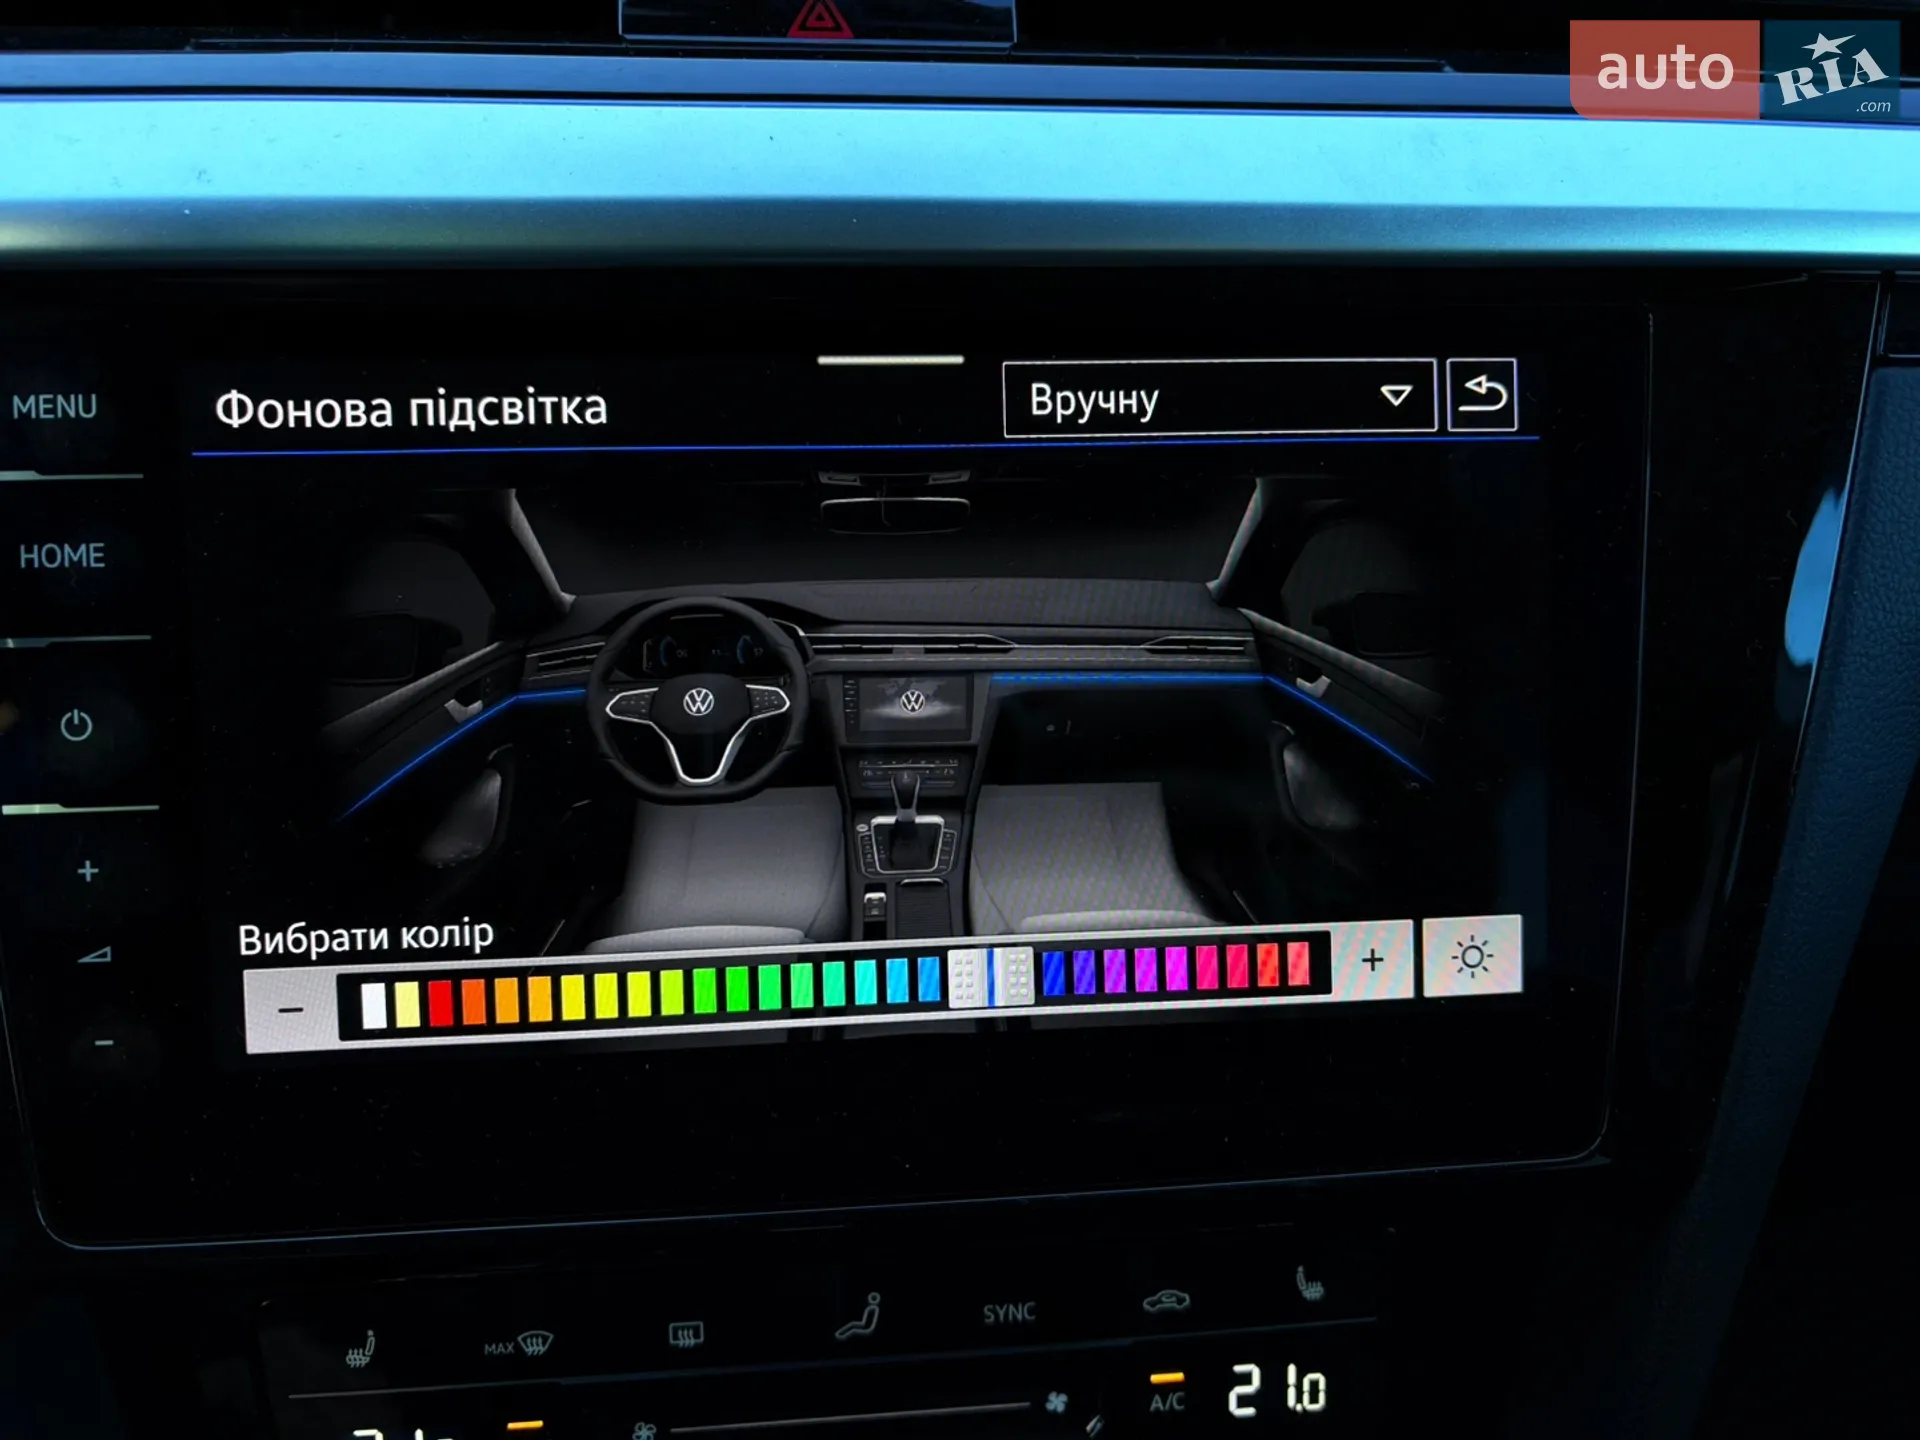Tap the volume plus icon
Image resolution: width=1920 pixels, height=1440 pixels.
coord(88,871)
